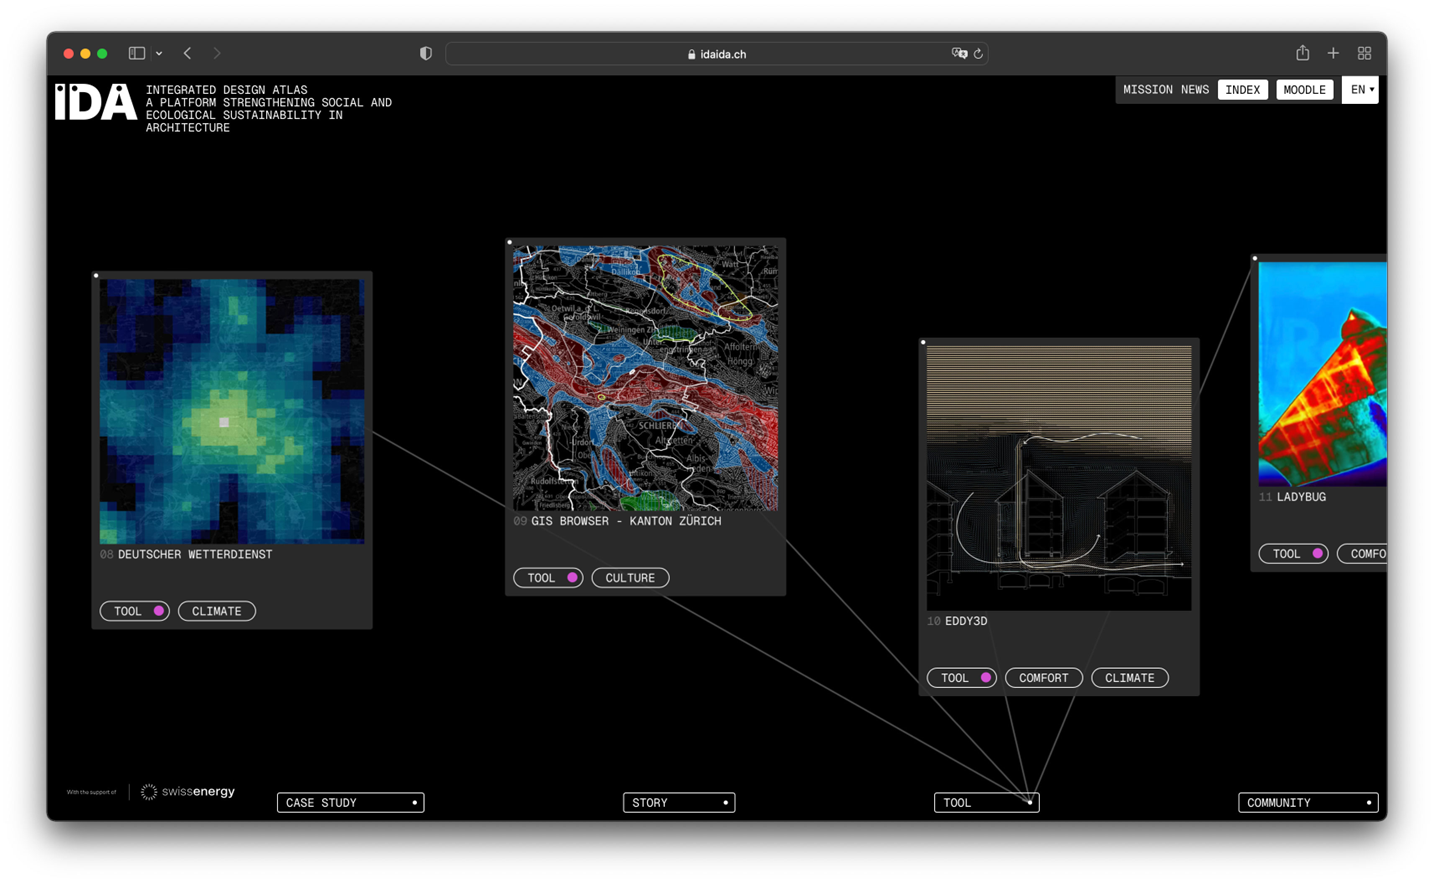Viewport: 1434px width, 883px height.
Task: Toggle the STORY filter
Action: 679,803
